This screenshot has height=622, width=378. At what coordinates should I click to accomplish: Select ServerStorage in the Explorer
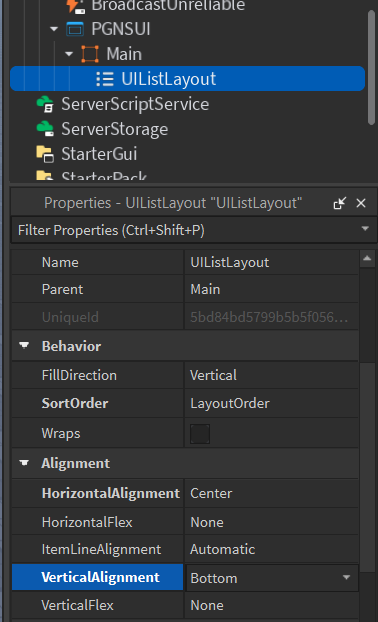[x=114, y=129]
